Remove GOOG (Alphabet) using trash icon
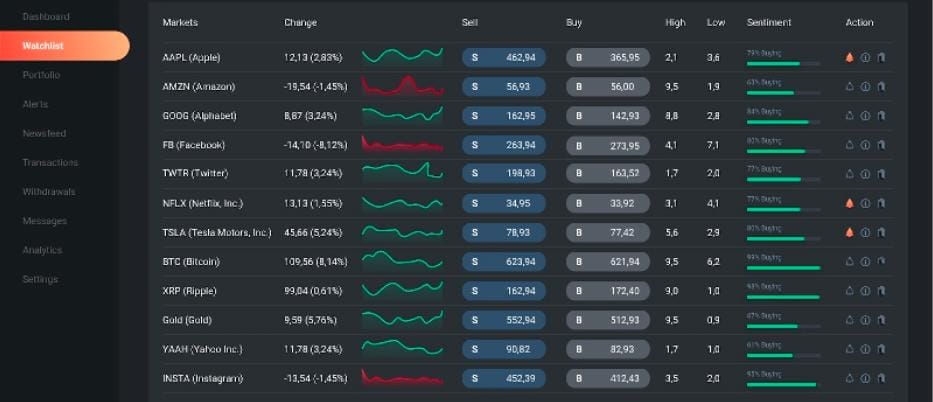 pyautogui.click(x=881, y=116)
